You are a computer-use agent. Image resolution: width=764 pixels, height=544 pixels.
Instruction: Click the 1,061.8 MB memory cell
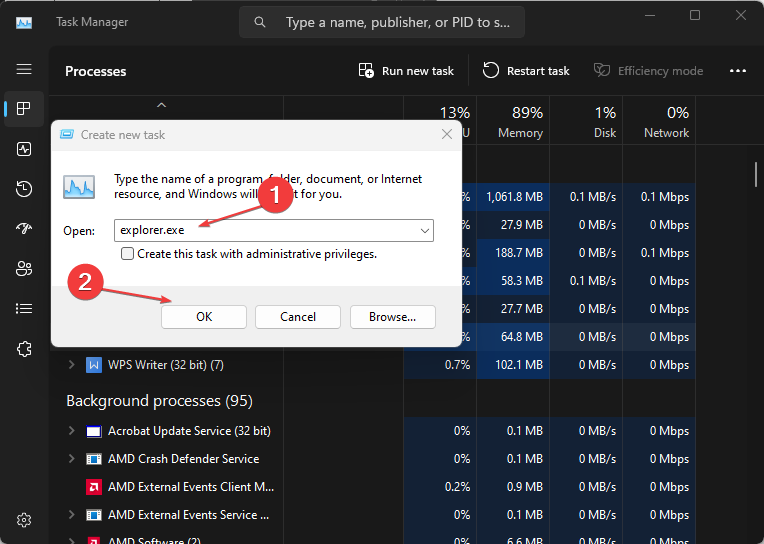(514, 197)
